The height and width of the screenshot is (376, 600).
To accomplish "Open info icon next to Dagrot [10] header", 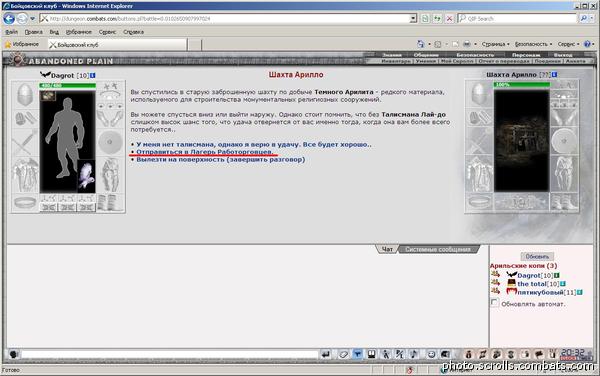I will [x=93, y=75].
